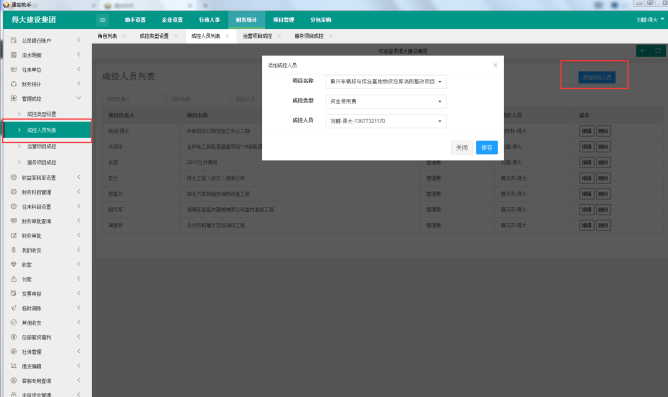Viewport: 668px width, 397px height.
Task: Click the green refresh icon at top right
Action: pyautogui.click(x=658, y=51)
